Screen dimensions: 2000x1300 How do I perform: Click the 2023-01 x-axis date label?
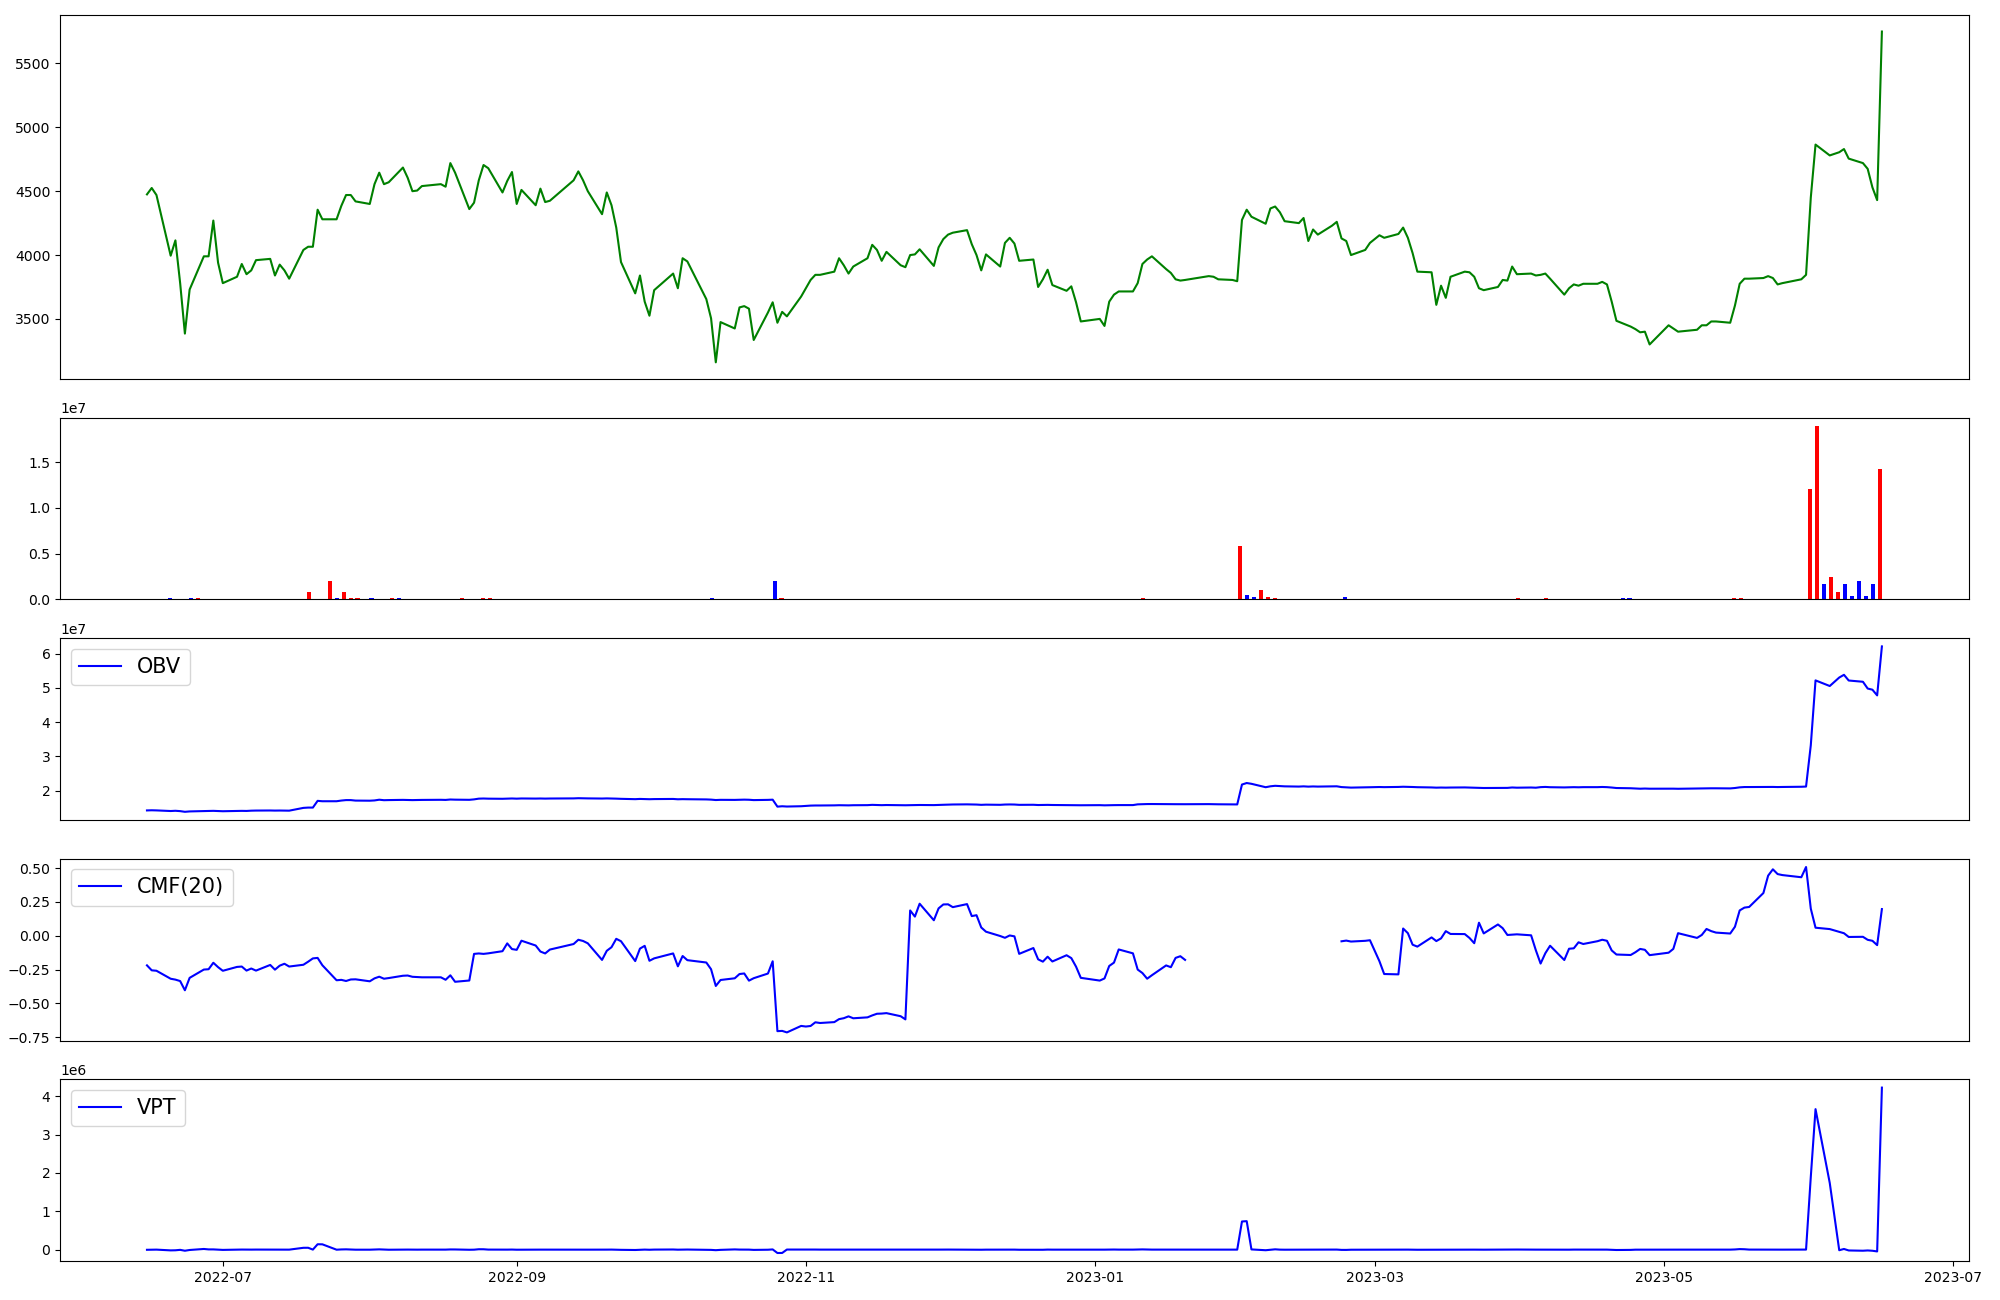[x=1095, y=1277]
